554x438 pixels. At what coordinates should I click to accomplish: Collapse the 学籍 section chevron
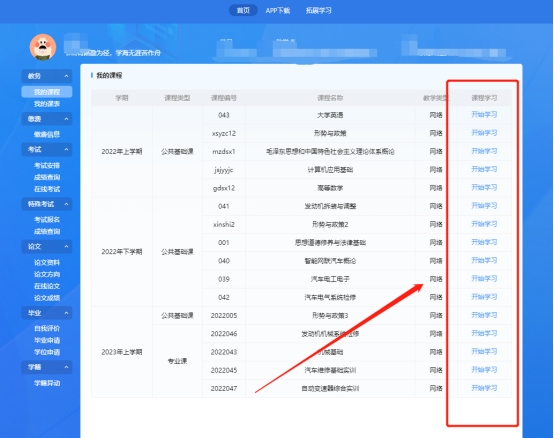(x=66, y=367)
